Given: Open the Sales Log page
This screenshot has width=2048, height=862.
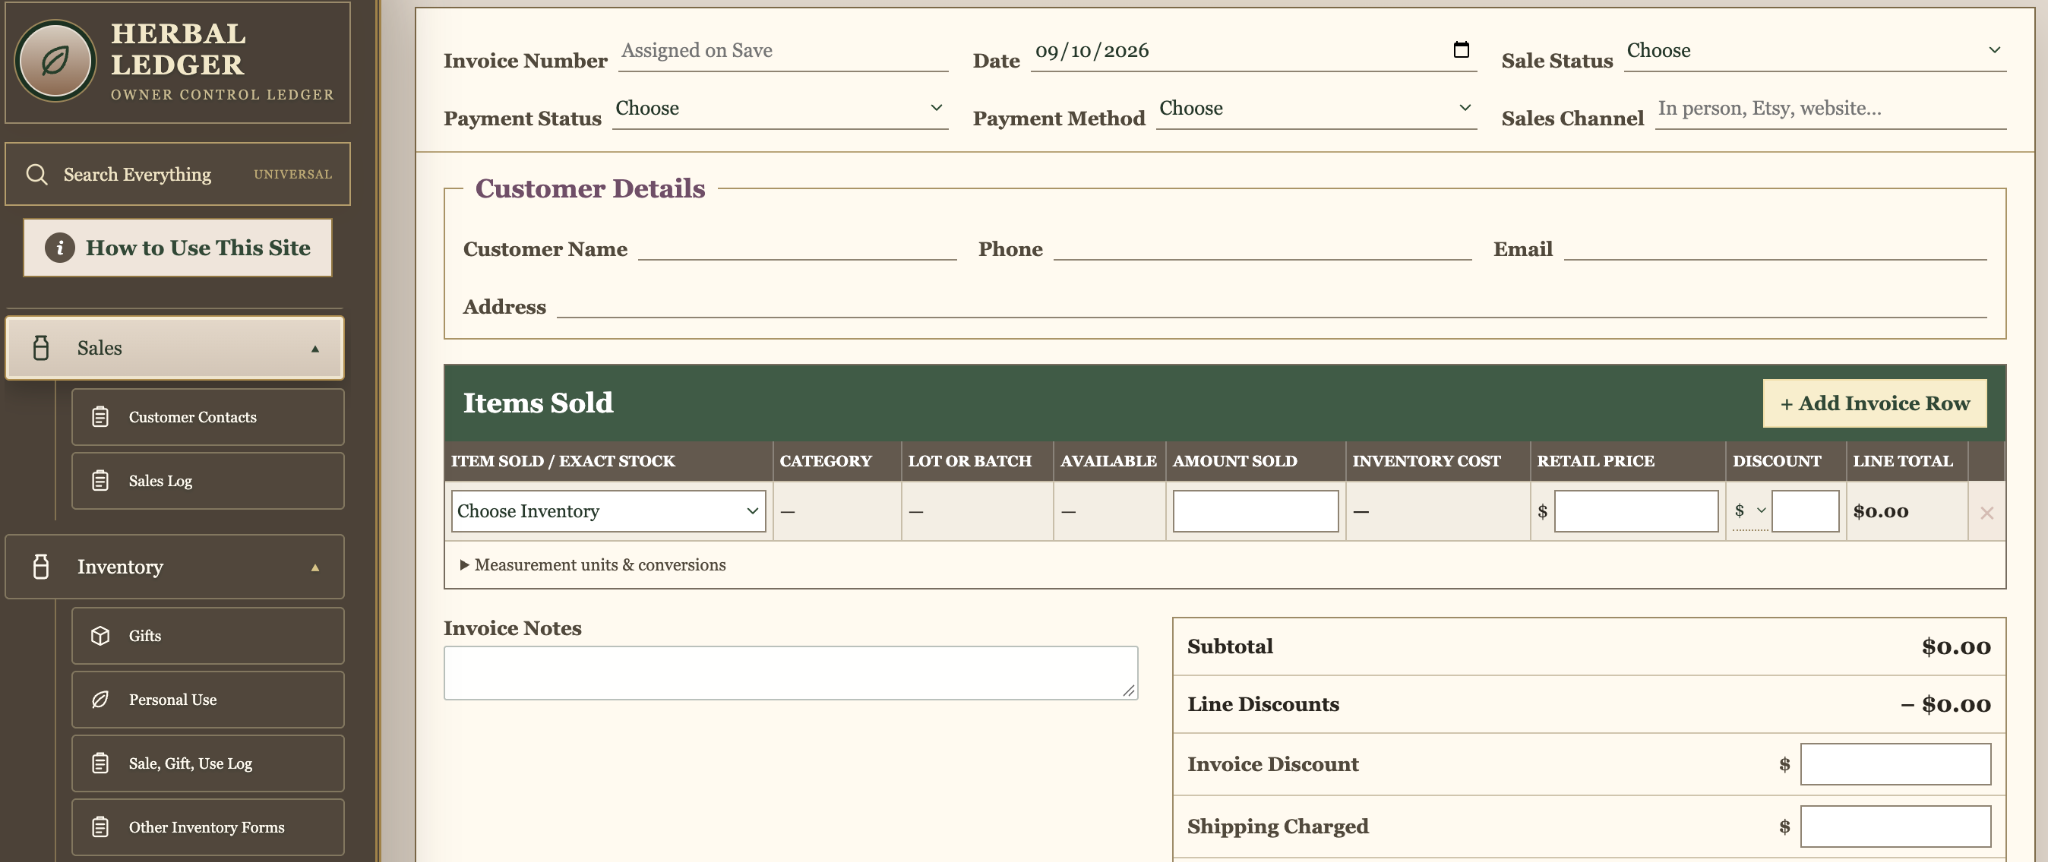Looking at the screenshot, I should click(208, 481).
